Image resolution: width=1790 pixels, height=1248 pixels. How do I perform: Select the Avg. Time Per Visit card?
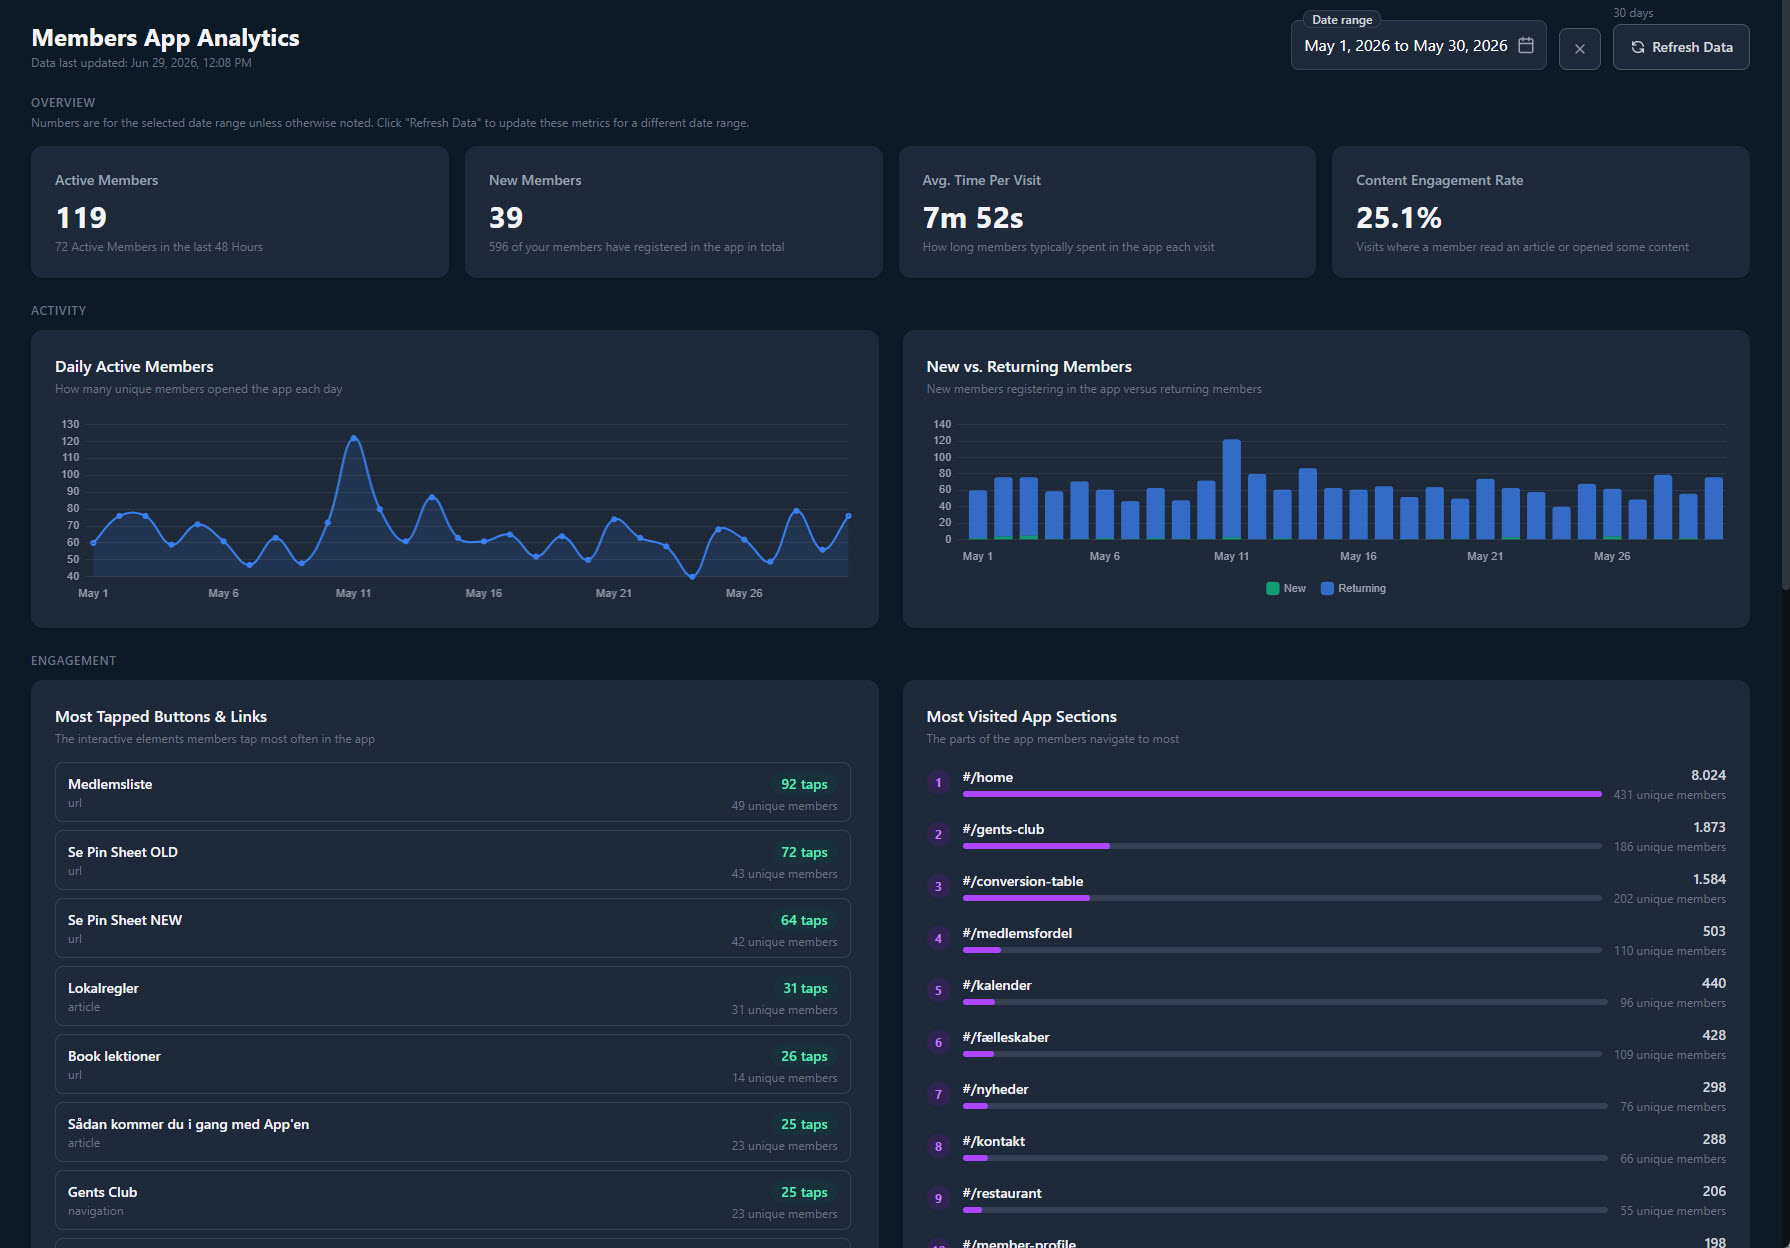click(x=1107, y=212)
